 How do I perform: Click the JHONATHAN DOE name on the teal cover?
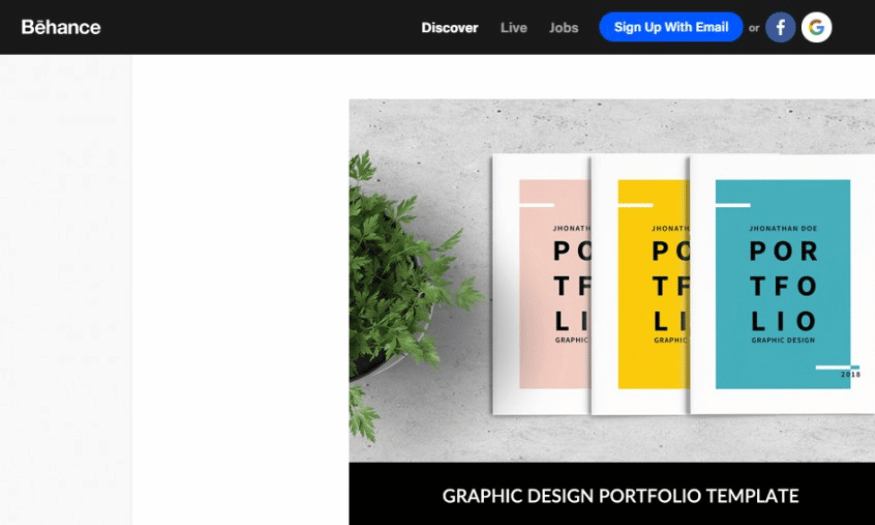(783, 228)
